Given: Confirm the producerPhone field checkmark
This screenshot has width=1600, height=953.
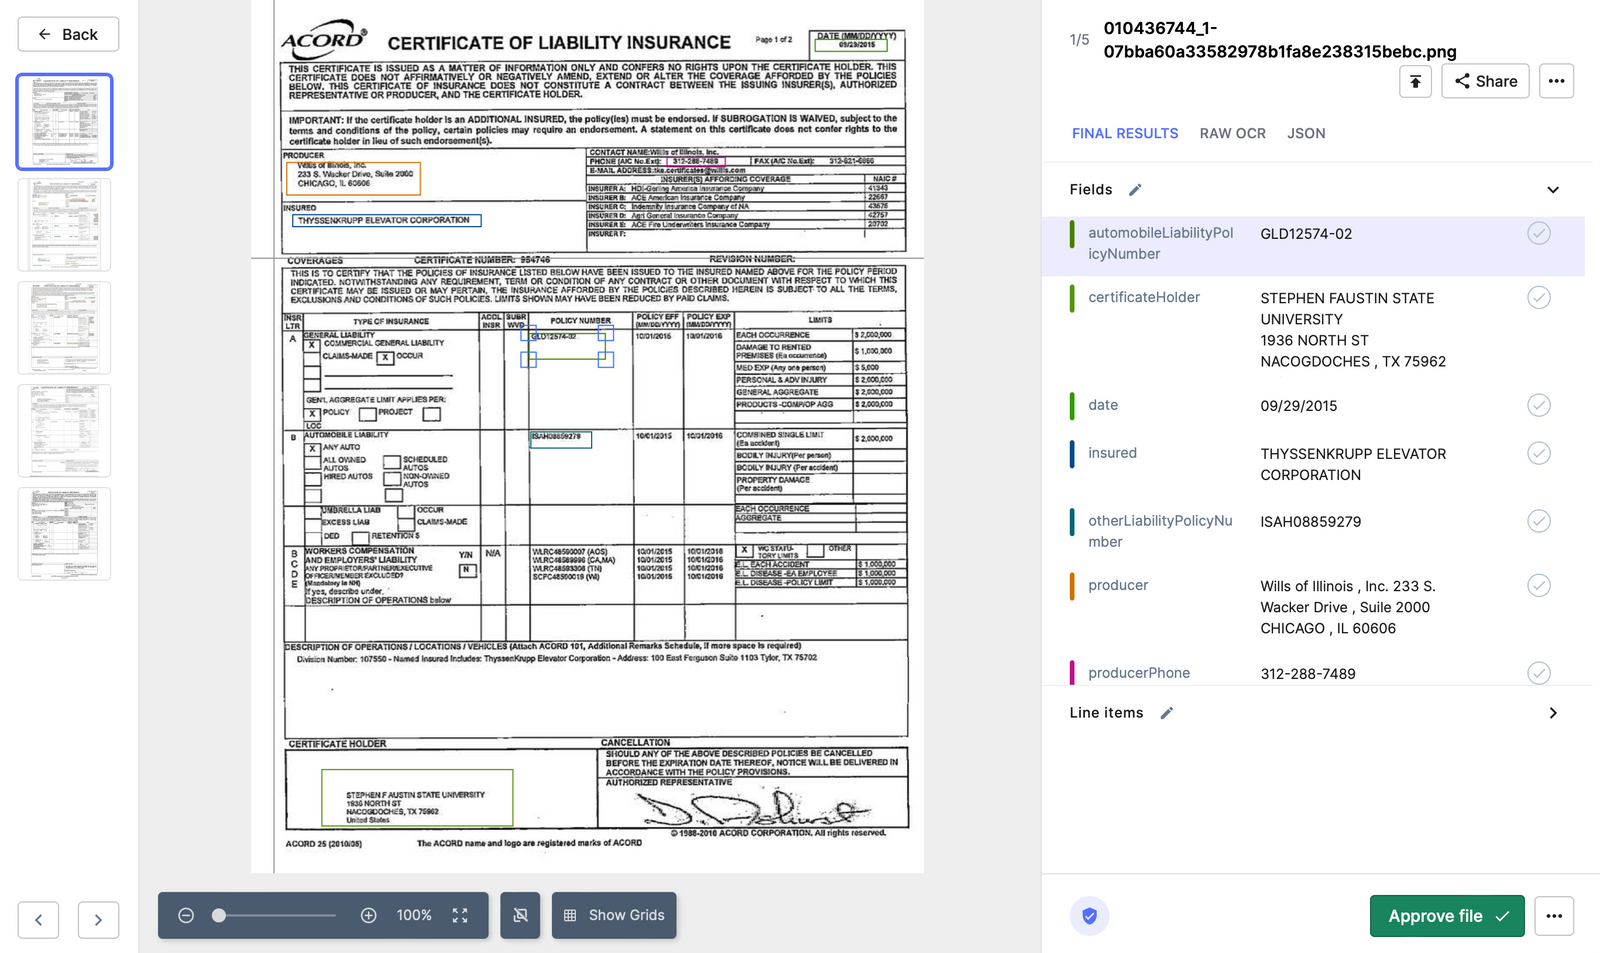Looking at the screenshot, I should 1538,673.
